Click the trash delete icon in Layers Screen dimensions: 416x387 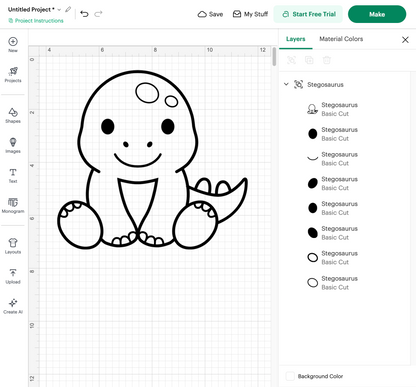327,60
